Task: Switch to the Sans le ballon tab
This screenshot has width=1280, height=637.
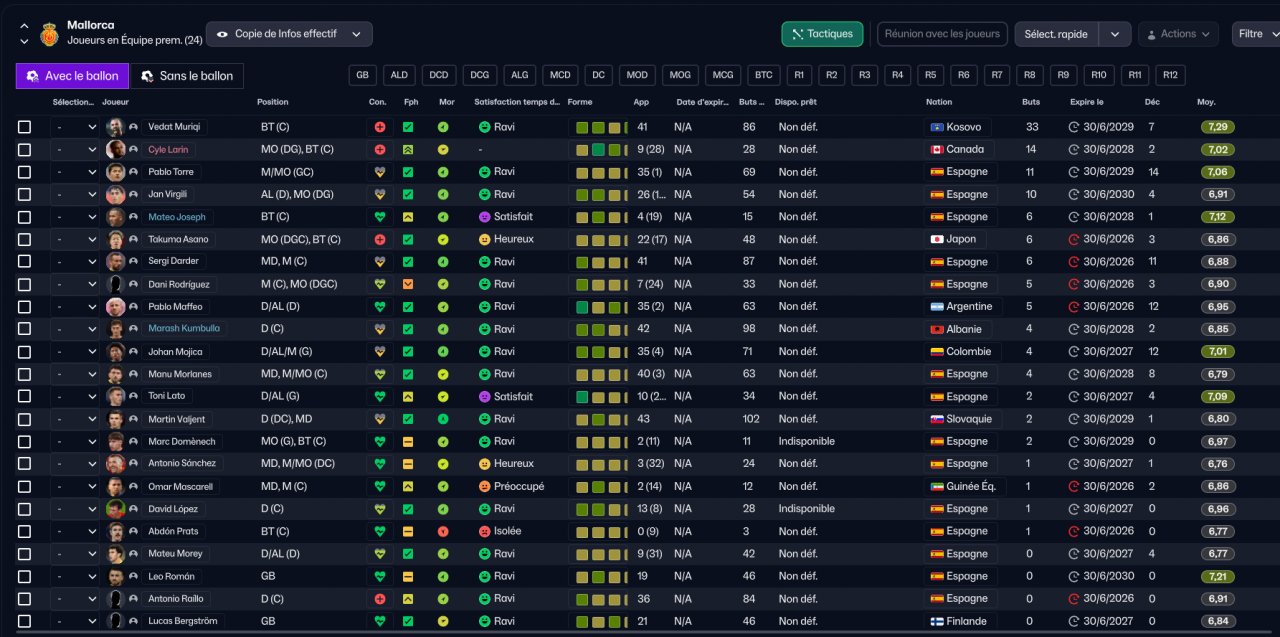Action: click(x=187, y=76)
